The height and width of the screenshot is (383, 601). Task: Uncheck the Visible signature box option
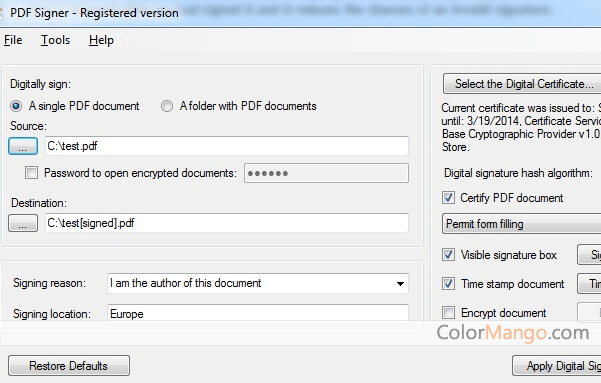click(x=448, y=255)
